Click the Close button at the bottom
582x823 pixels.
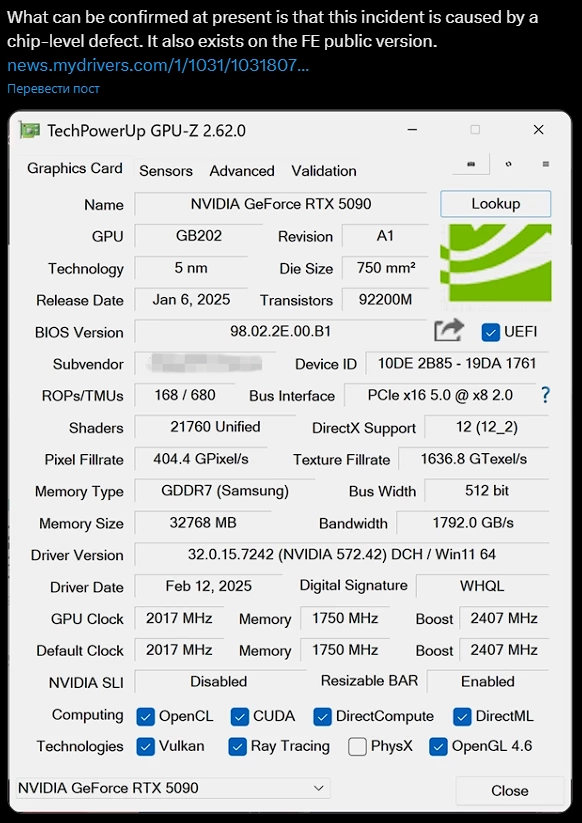[x=510, y=790]
